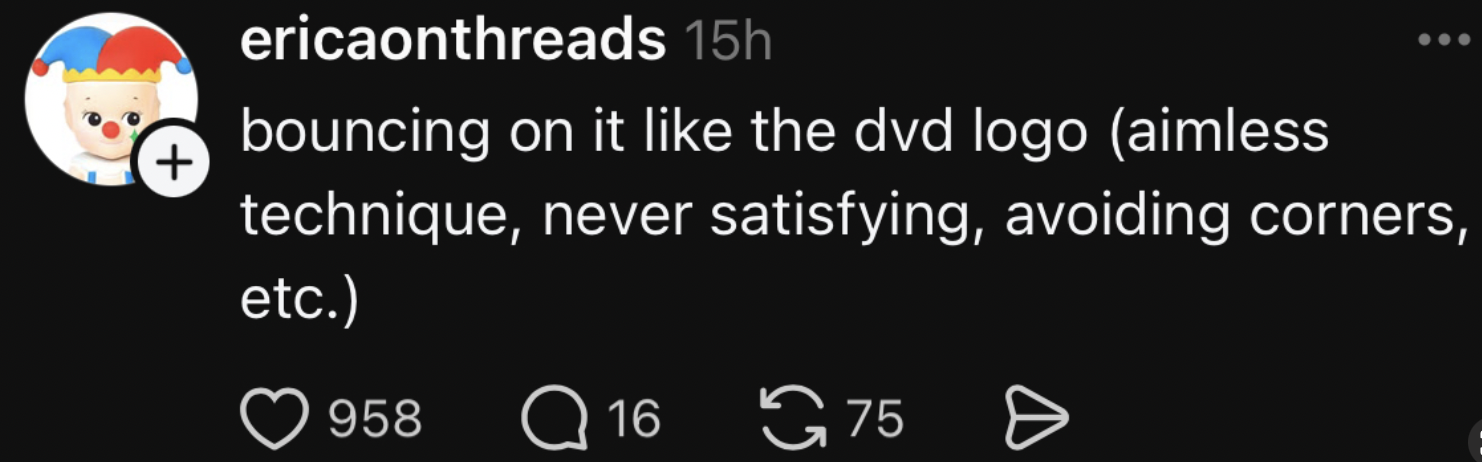View the 958 likes count
The height and width of the screenshot is (462, 1482).
click(375, 419)
